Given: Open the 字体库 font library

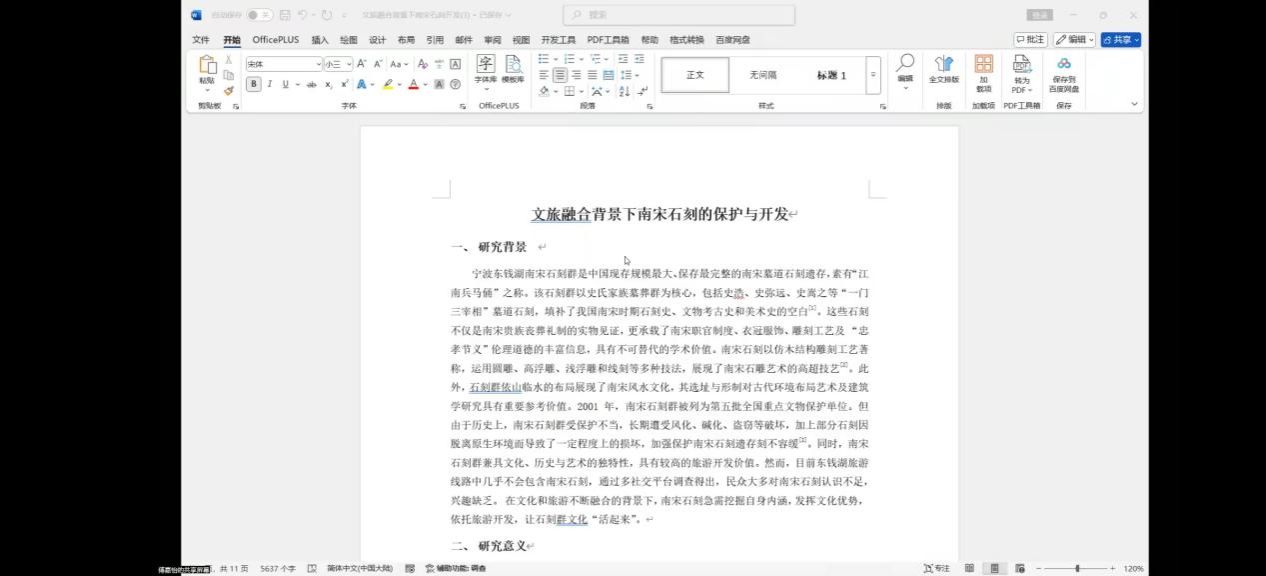Looking at the screenshot, I should [x=485, y=68].
